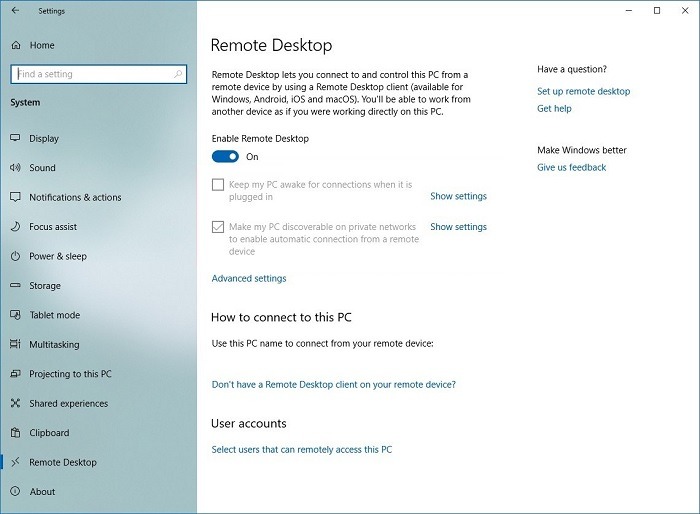Click the Remote Desktop sidebar icon
Screen dimensions: 700x514
click(15, 462)
